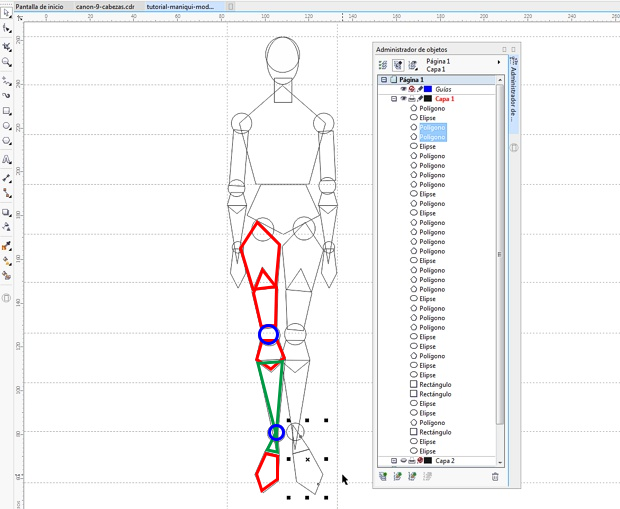Image resolution: width=620 pixels, height=509 pixels.
Task: Select the Polygon tool in toolbox
Action: (6, 141)
